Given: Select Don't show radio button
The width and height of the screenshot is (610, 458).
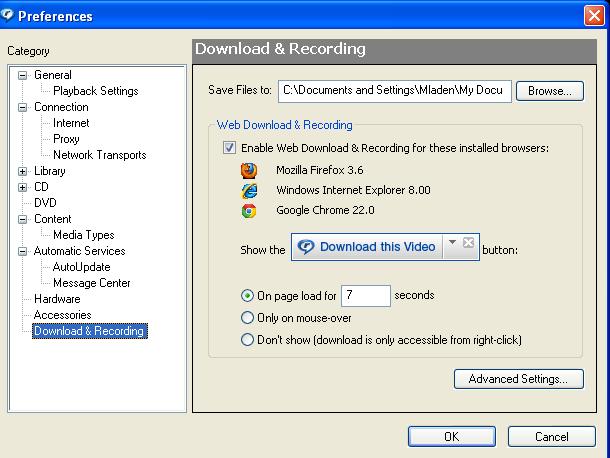Looking at the screenshot, I should [x=247, y=340].
